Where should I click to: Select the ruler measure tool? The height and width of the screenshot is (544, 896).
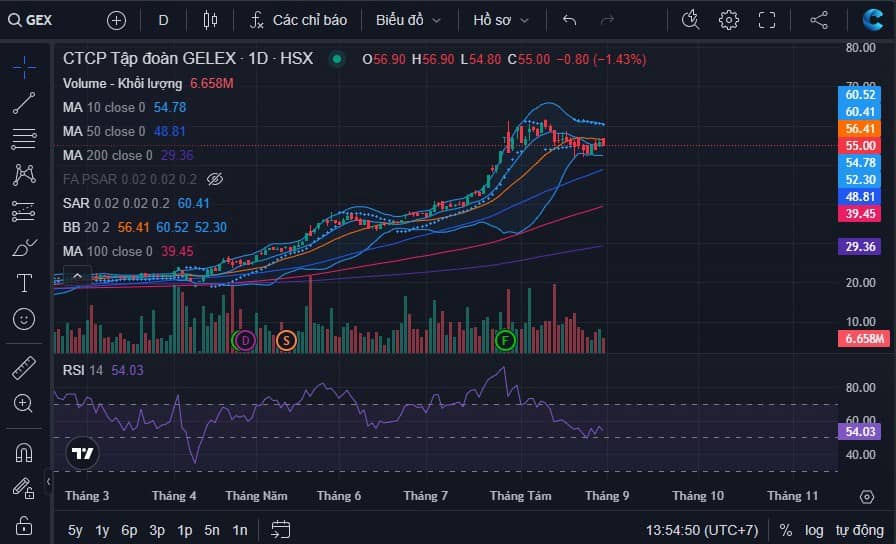(x=24, y=369)
